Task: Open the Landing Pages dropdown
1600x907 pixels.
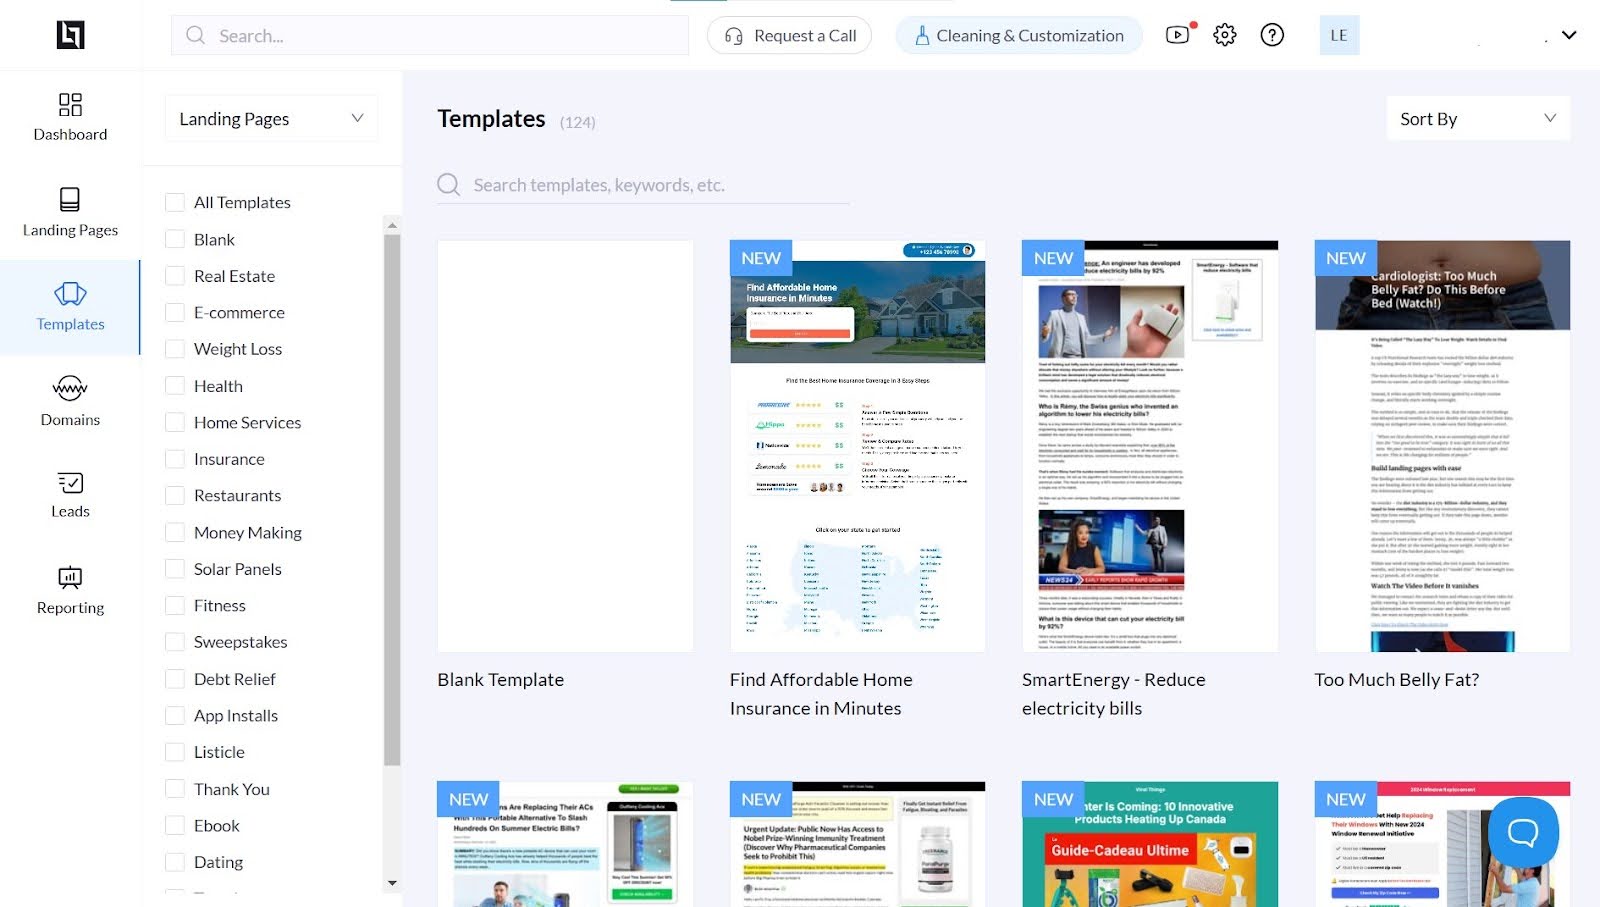Action: pos(271,119)
